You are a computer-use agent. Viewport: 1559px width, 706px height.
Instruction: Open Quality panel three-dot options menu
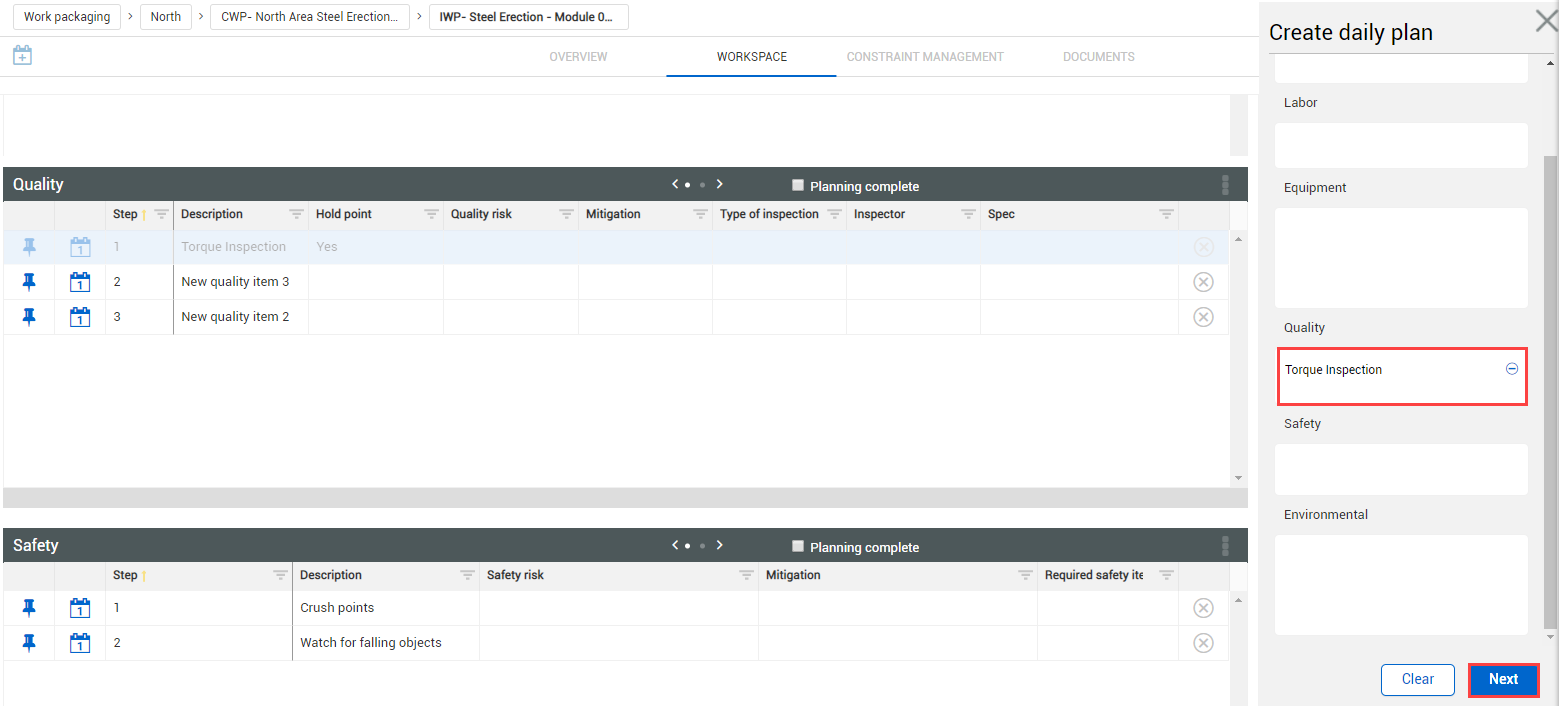(x=1225, y=185)
